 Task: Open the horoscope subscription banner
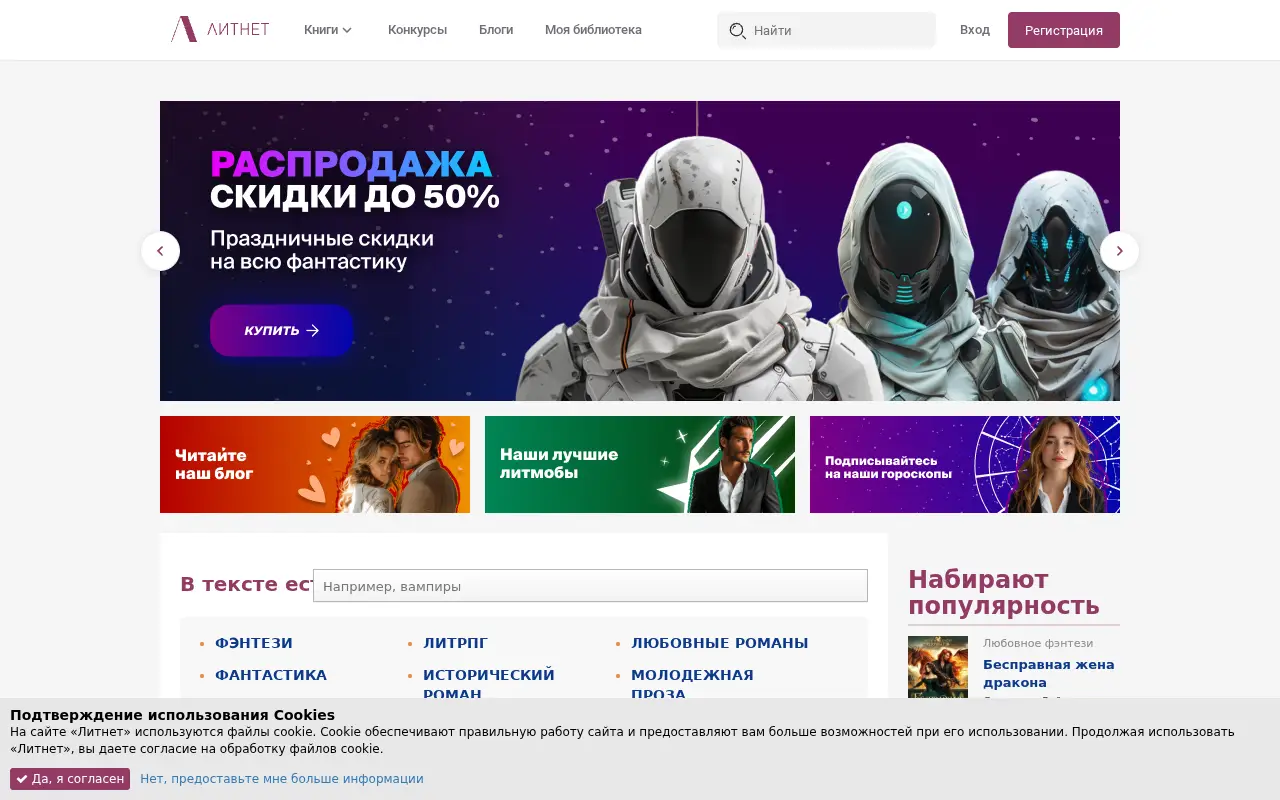965,464
